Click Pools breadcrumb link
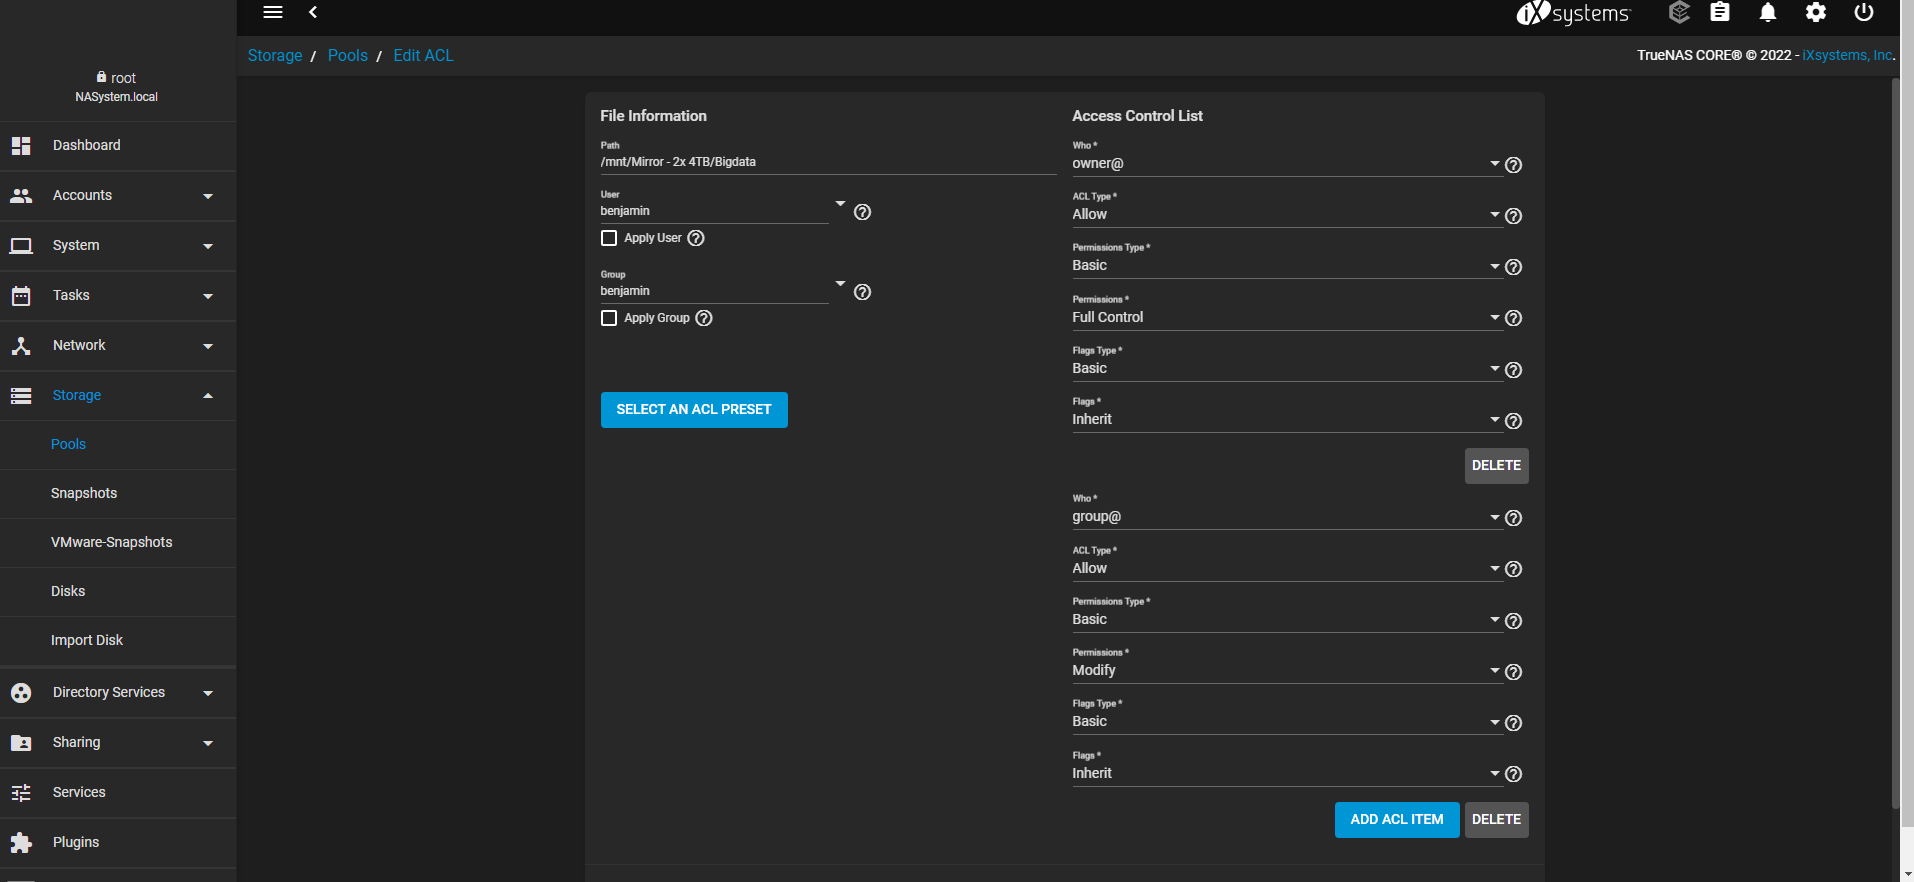This screenshot has height=882, width=1914. point(348,56)
